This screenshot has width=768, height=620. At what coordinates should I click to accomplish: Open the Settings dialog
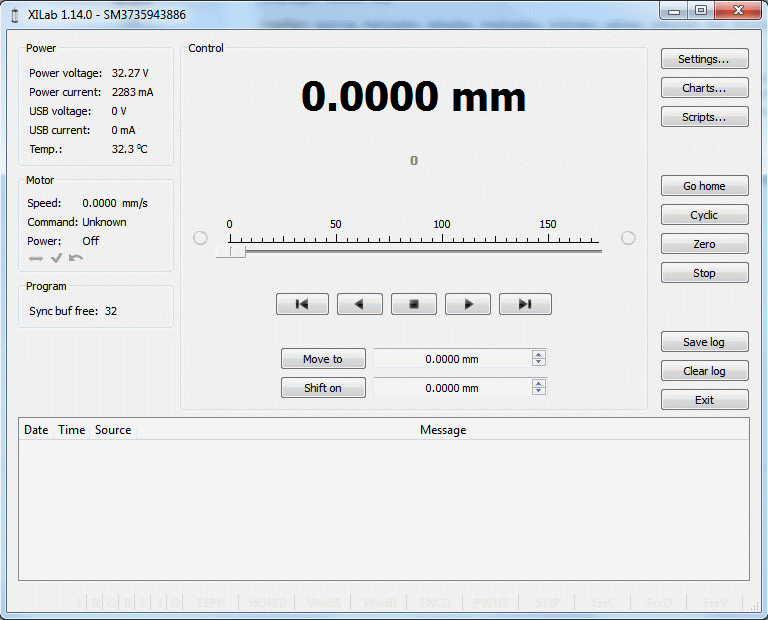704,59
